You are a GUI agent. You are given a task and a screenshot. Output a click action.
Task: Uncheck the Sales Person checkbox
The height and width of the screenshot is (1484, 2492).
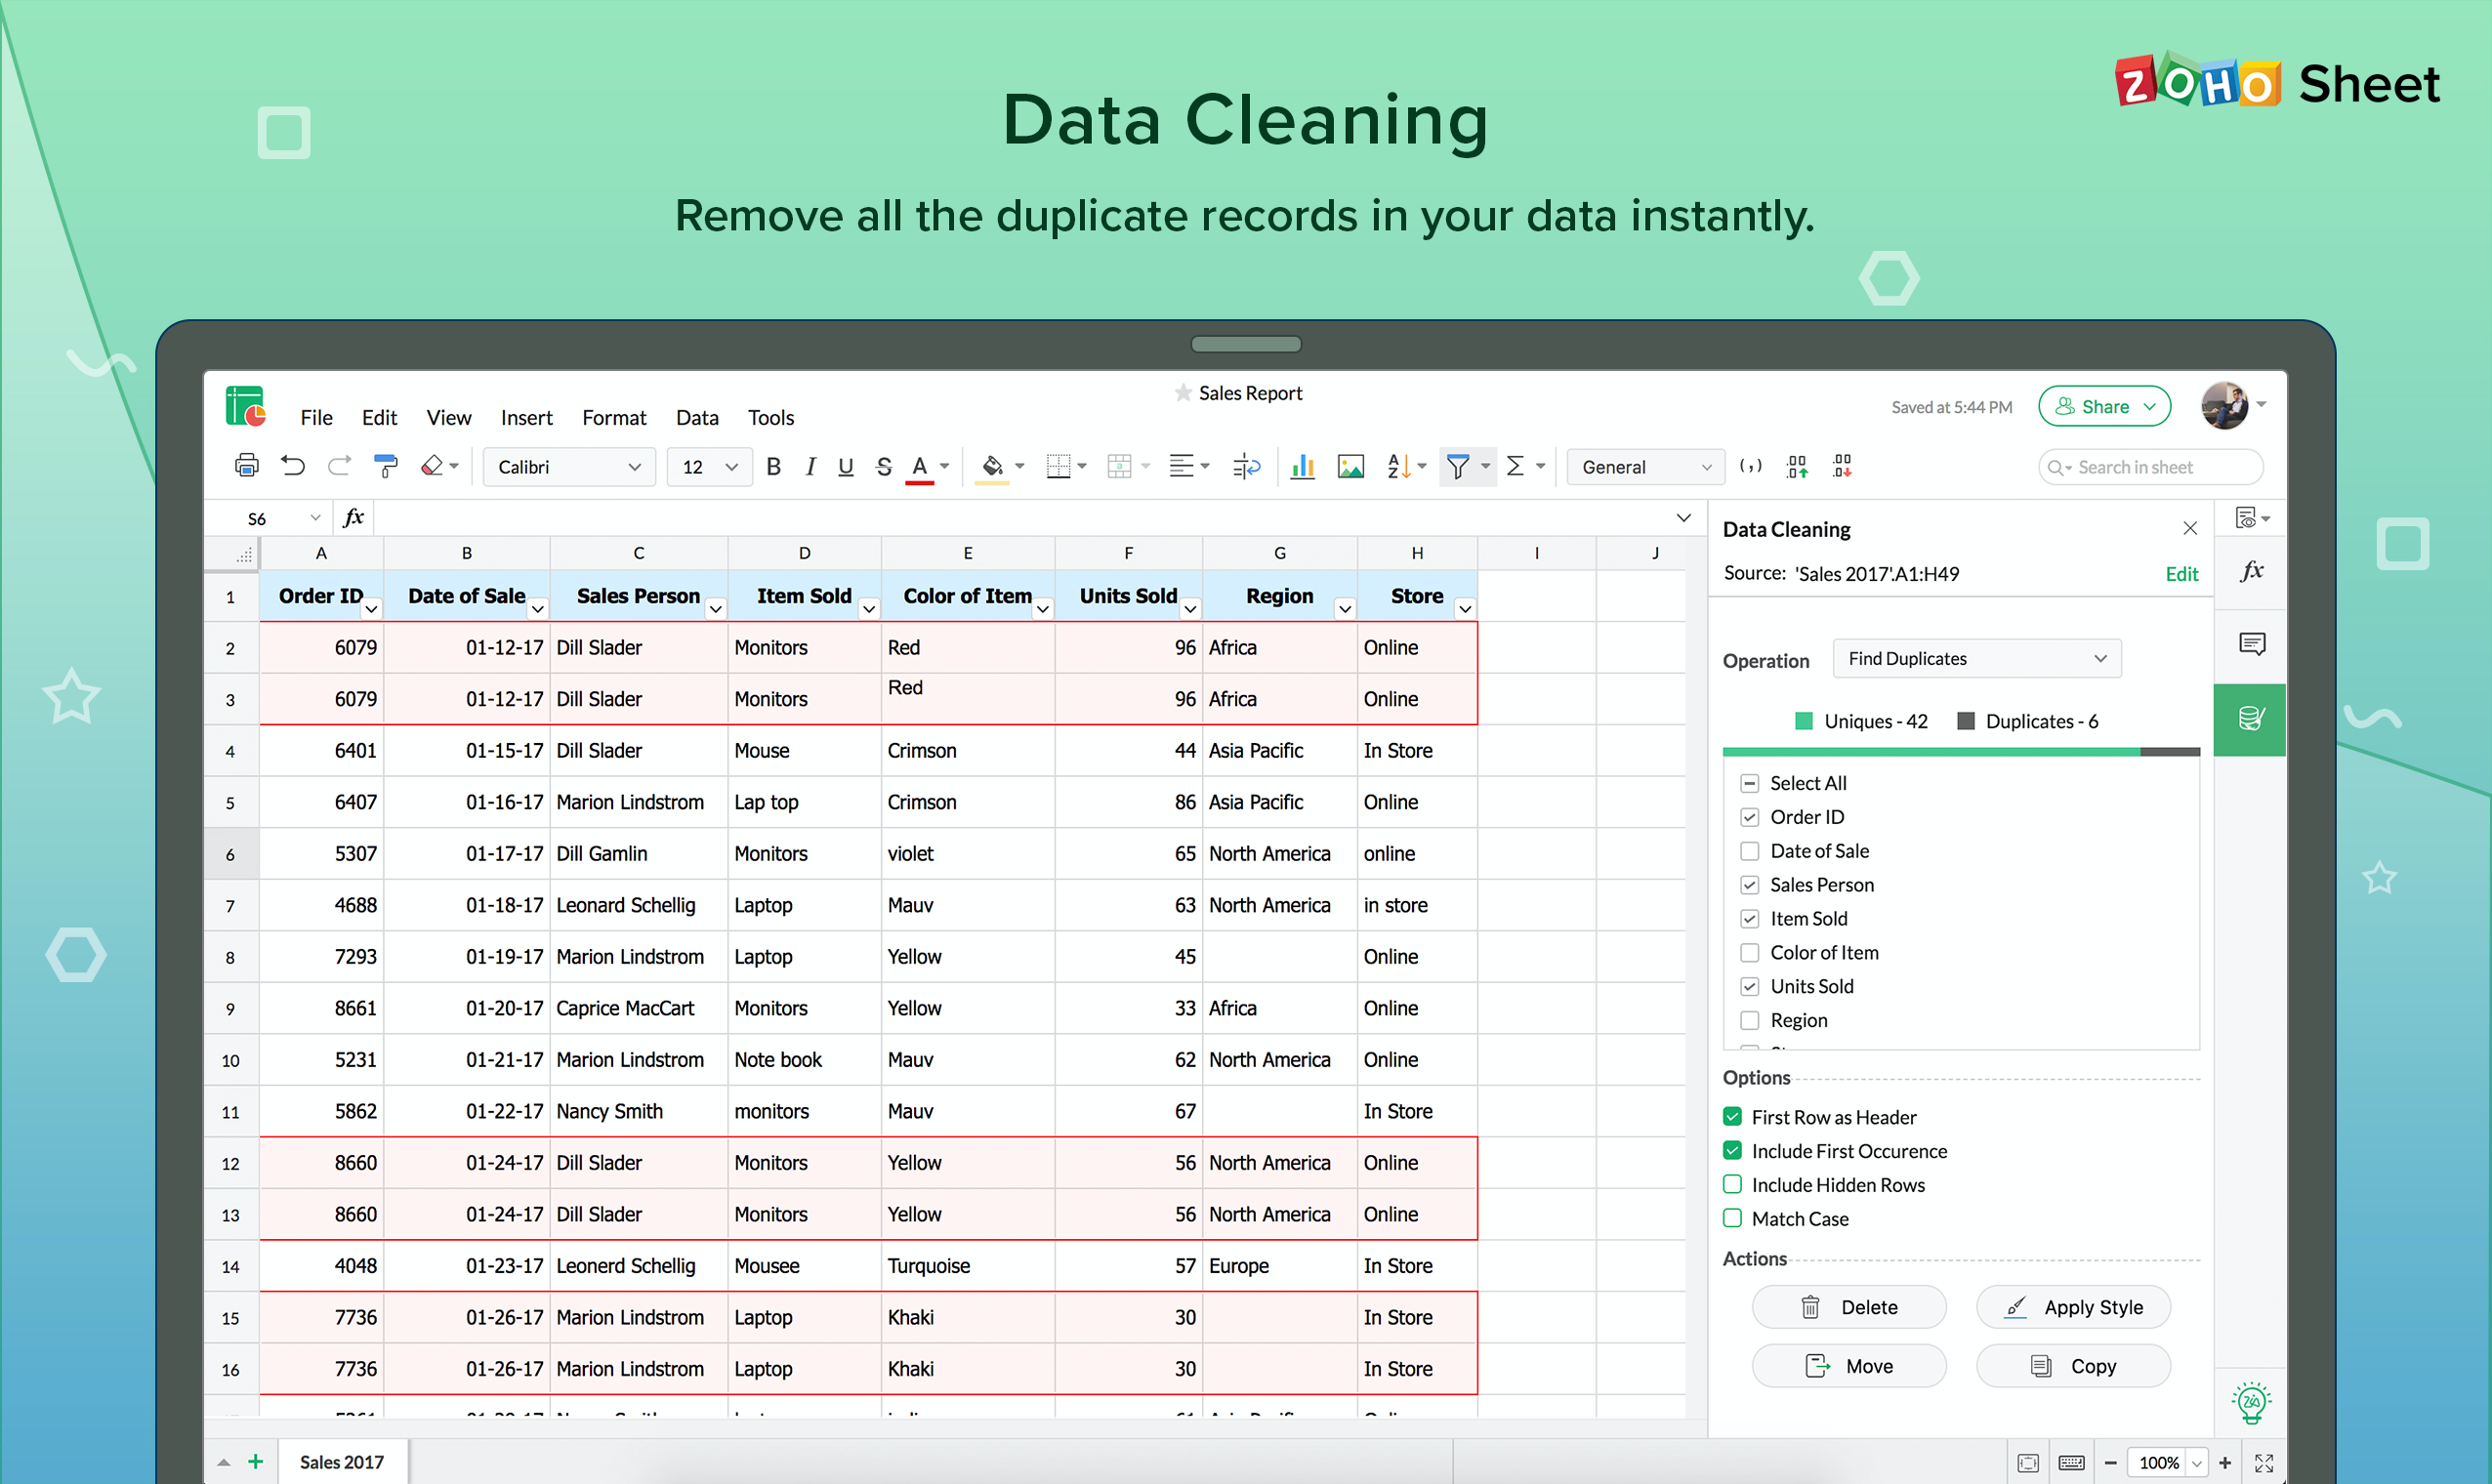[x=1750, y=885]
